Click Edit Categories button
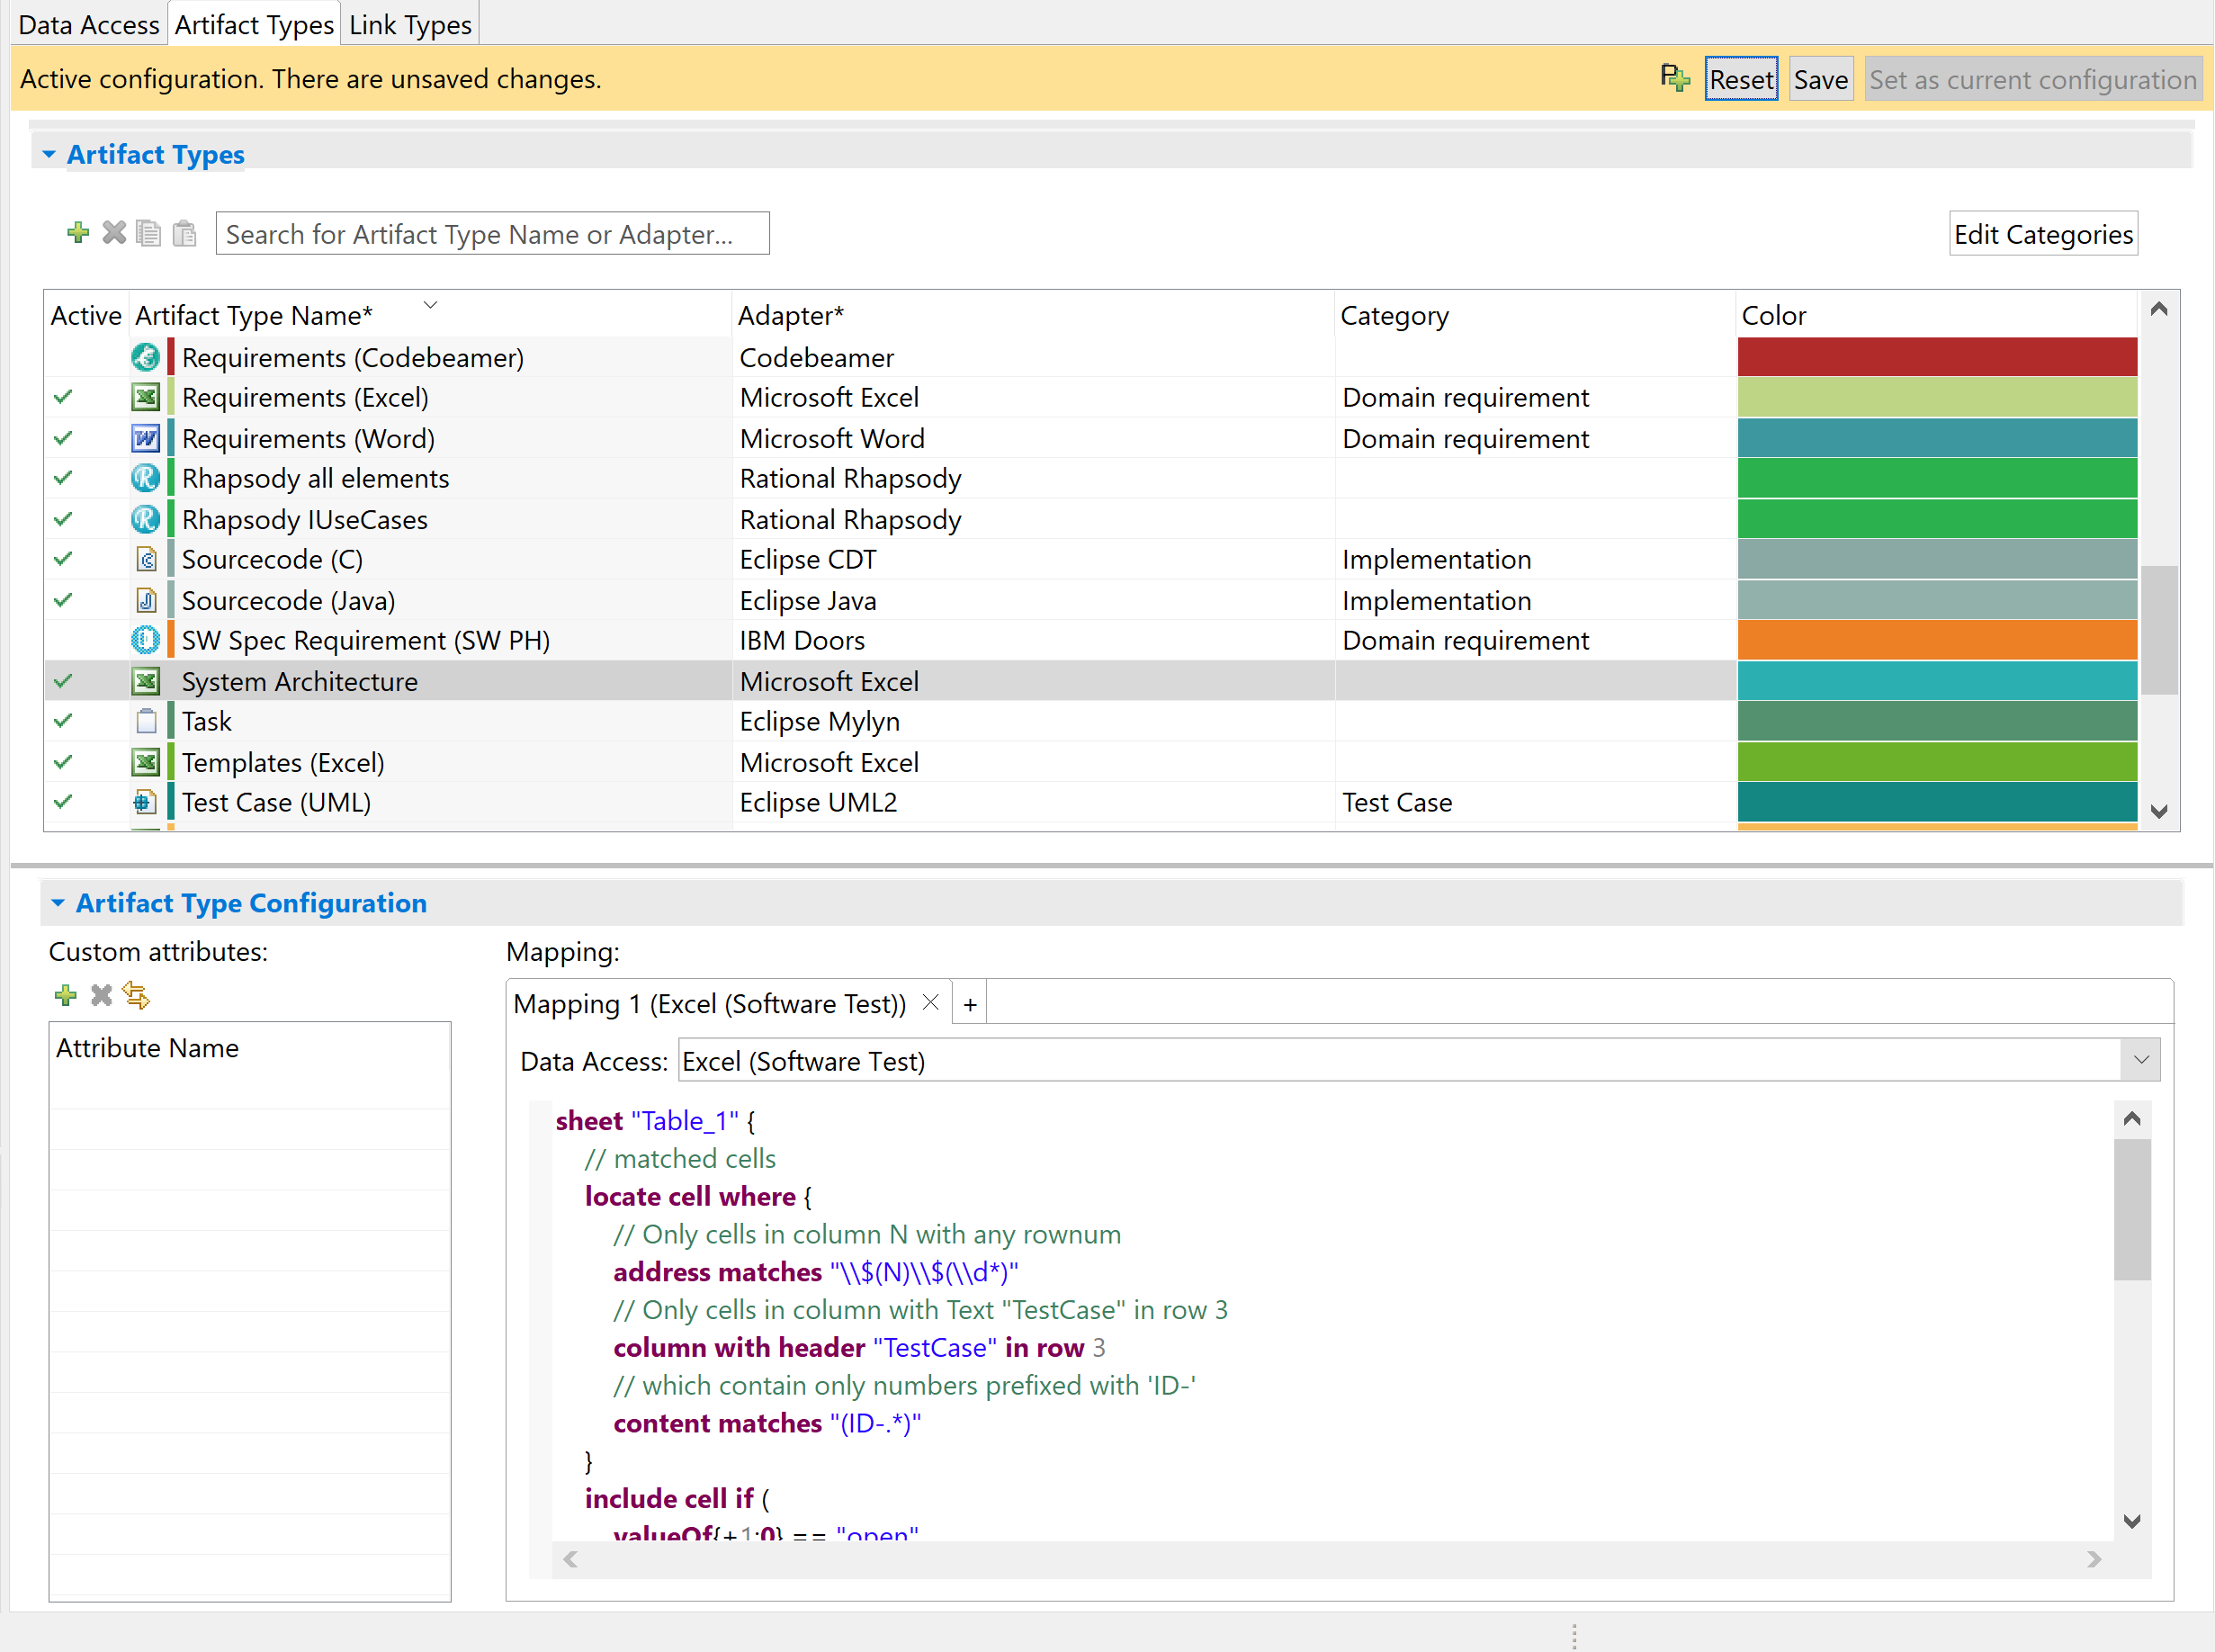This screenshot has height=1652, width=2215. tap(2043, 234)
